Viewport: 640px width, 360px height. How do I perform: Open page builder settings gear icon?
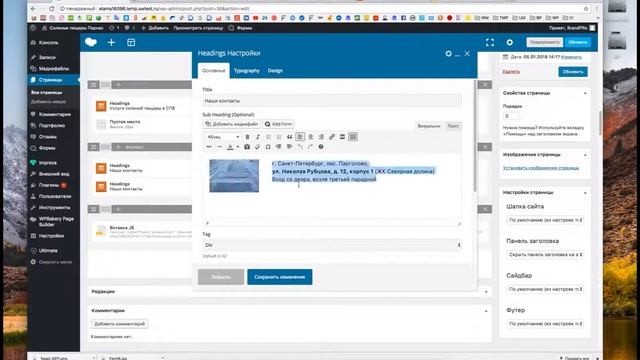click(510, 42)
